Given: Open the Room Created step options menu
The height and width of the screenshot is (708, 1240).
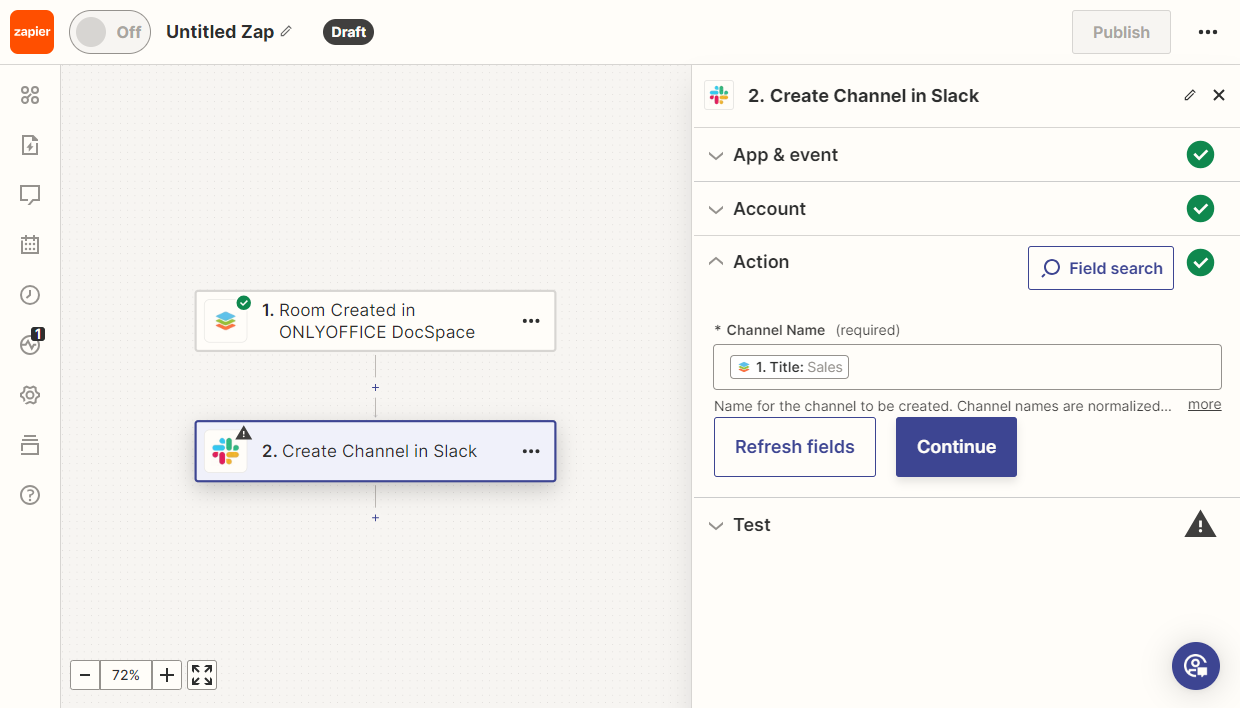Looking at the screenshot, I should pos(531,321).
